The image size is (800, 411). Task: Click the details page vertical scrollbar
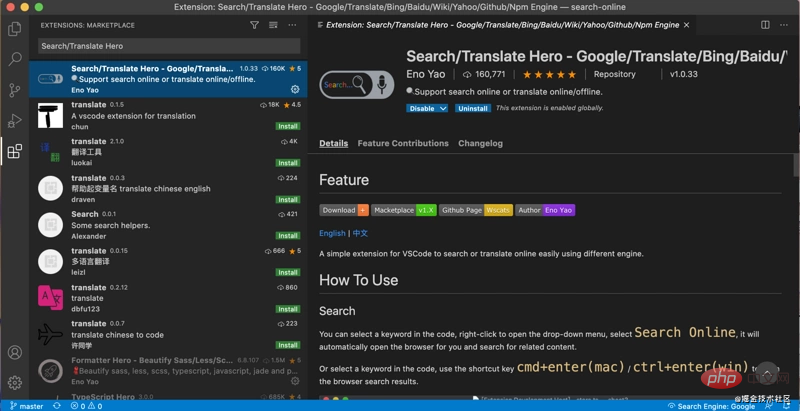pos(796,164)
